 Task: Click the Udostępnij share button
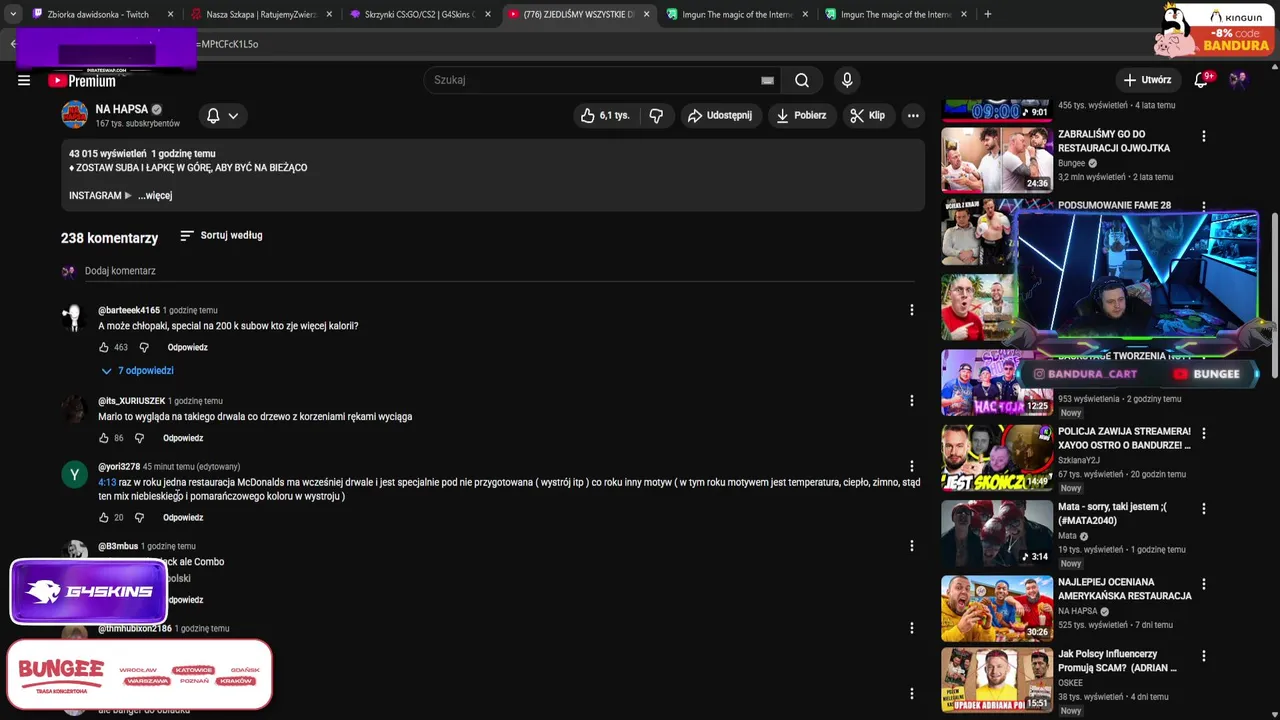point(720,116)
